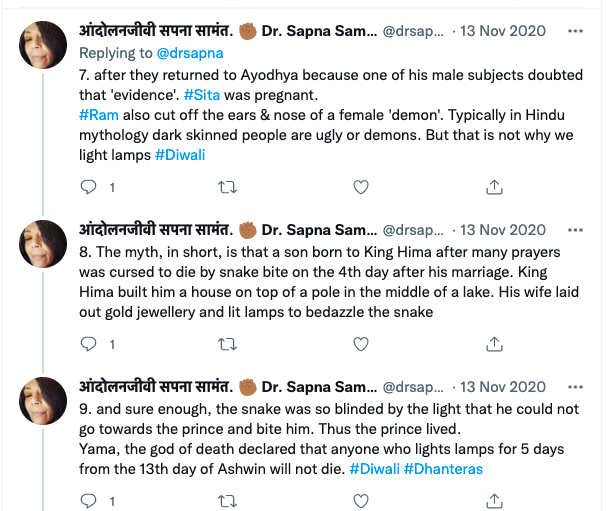Viewport: 606px width, 511px height.
Task: Retweet the King Hima myth tweet
Action: (227, 344)
